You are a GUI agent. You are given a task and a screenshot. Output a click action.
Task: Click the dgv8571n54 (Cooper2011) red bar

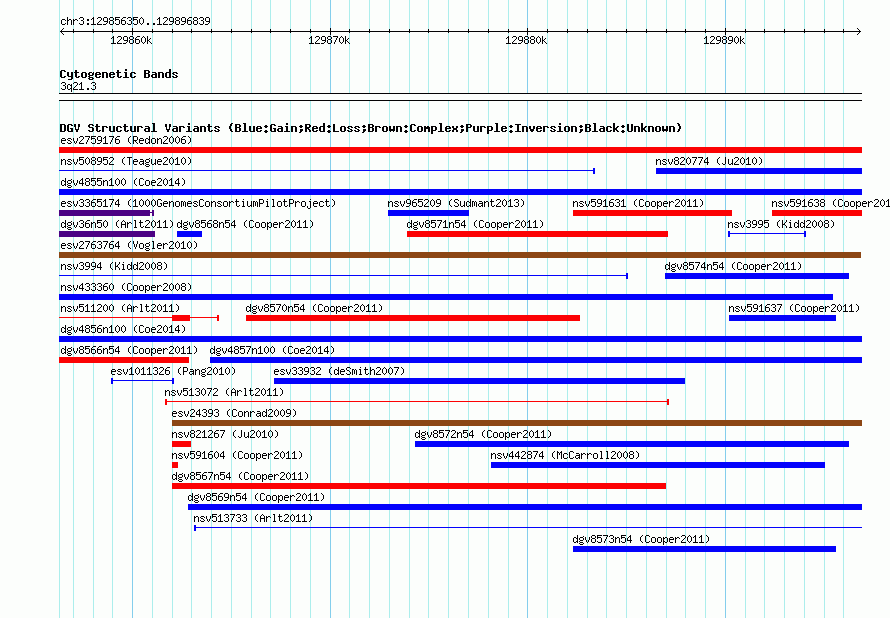[538, 234]
